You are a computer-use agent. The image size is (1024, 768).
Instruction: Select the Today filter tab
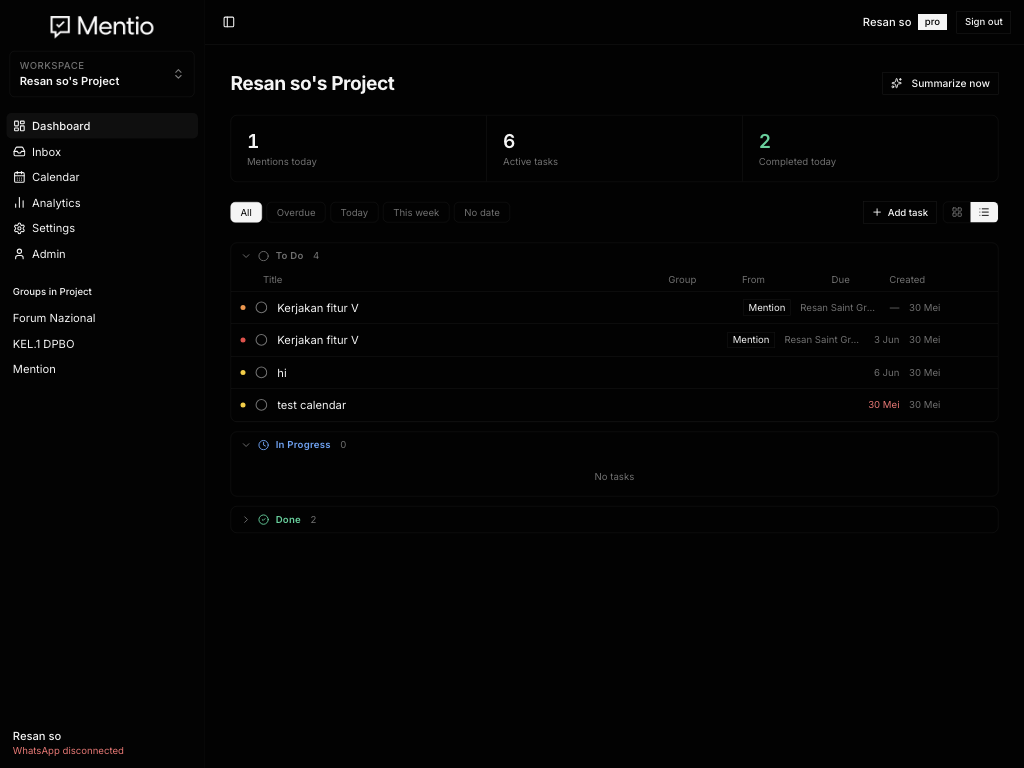(354, 212)
